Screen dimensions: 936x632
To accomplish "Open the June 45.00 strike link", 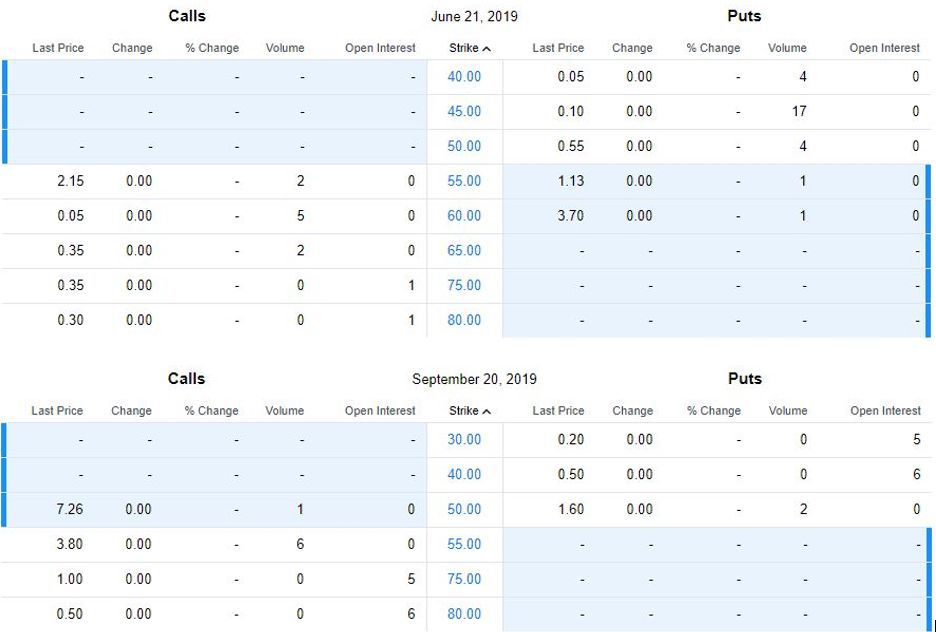I will (464, 112).
